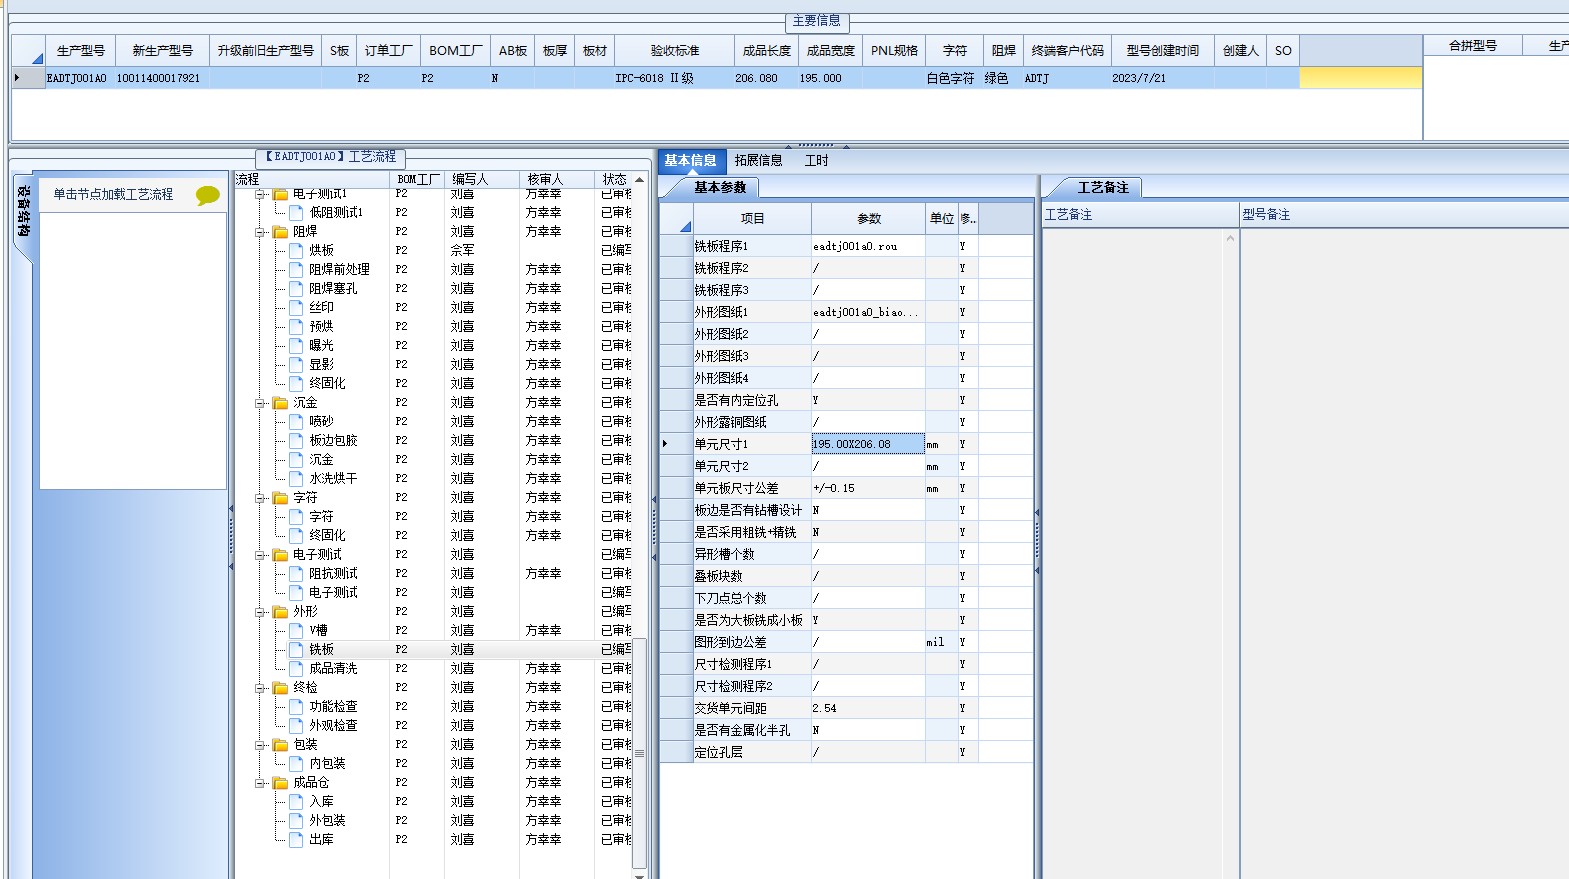This screenshot has width=1569, height=879.
Task: Select the 阻焊前处理 process step
Action: (x=339, y=269)
